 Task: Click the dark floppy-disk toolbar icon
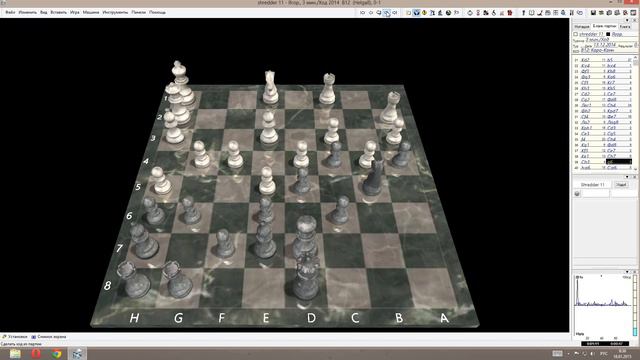[593, 13]
